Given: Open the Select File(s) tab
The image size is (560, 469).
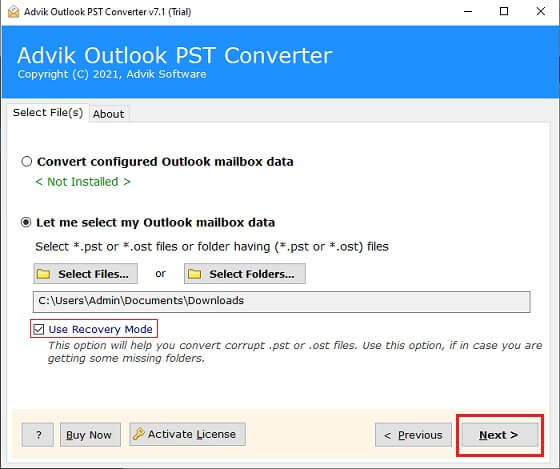Looking at the screenshot, I should click(48, 113).
